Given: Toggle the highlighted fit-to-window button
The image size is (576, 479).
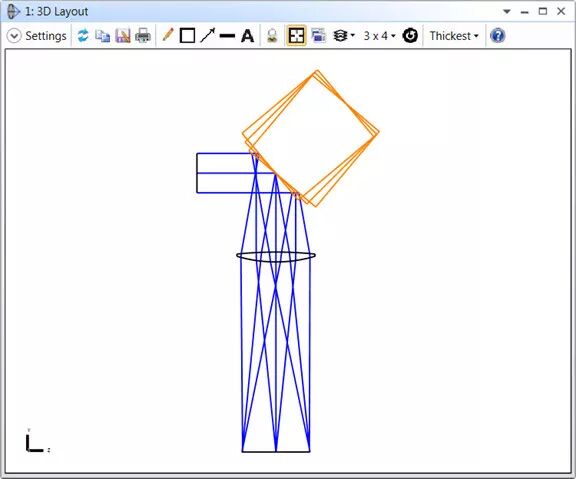Looking at the screenshot, I should pos(296,36).
